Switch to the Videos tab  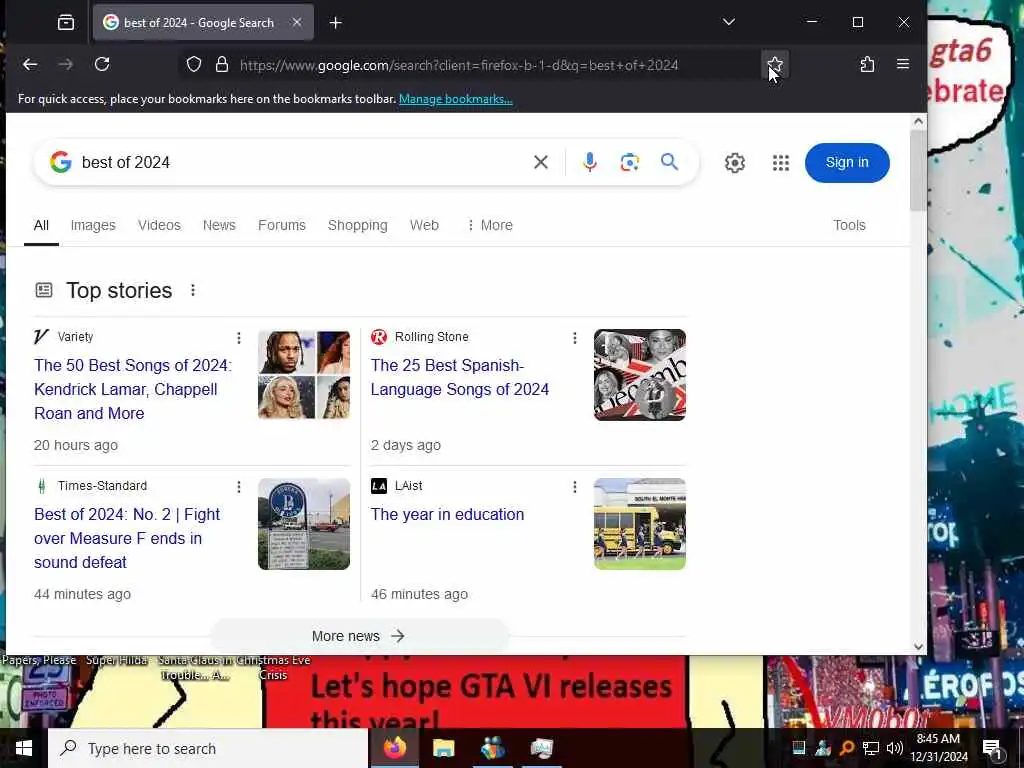click(159, 225)
